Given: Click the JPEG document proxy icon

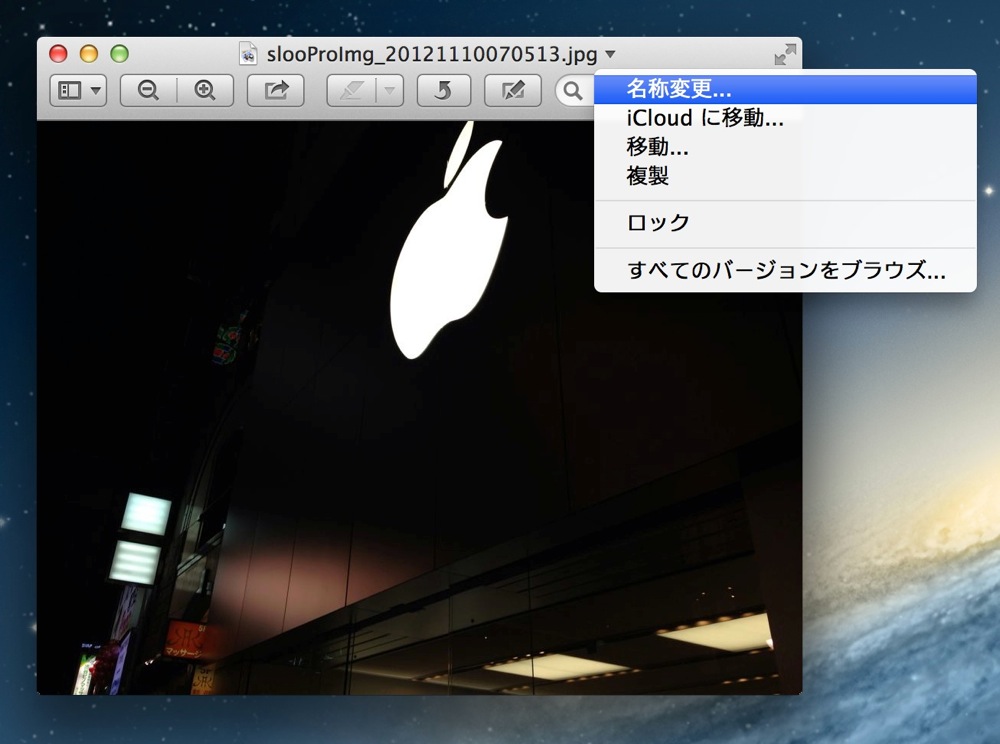Looking at the screenshot, I should pyautogui.click(x=248, y=54).
